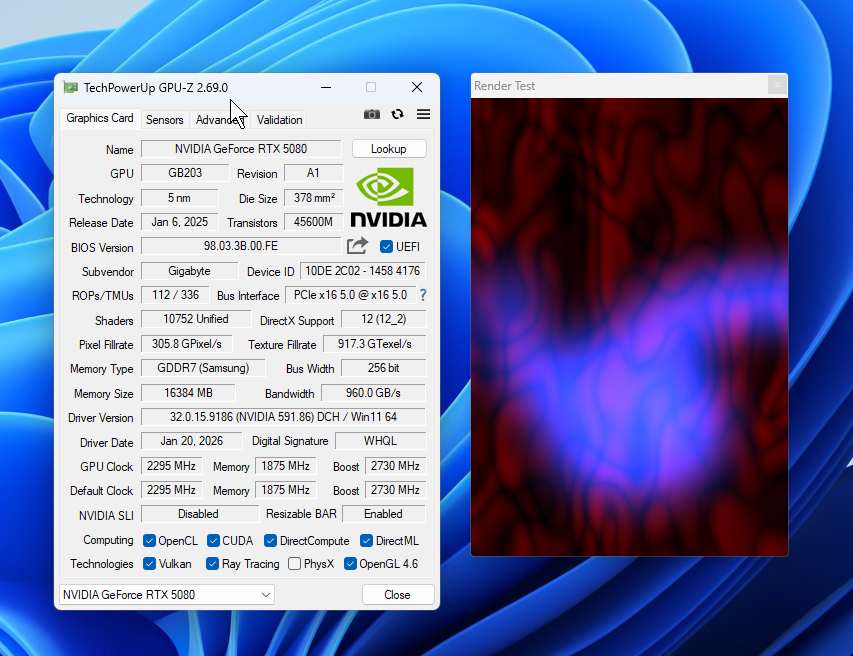Click the Device ID value 10DE 2C02
Screen dimensions: 853x656
[x=362, y=271]
